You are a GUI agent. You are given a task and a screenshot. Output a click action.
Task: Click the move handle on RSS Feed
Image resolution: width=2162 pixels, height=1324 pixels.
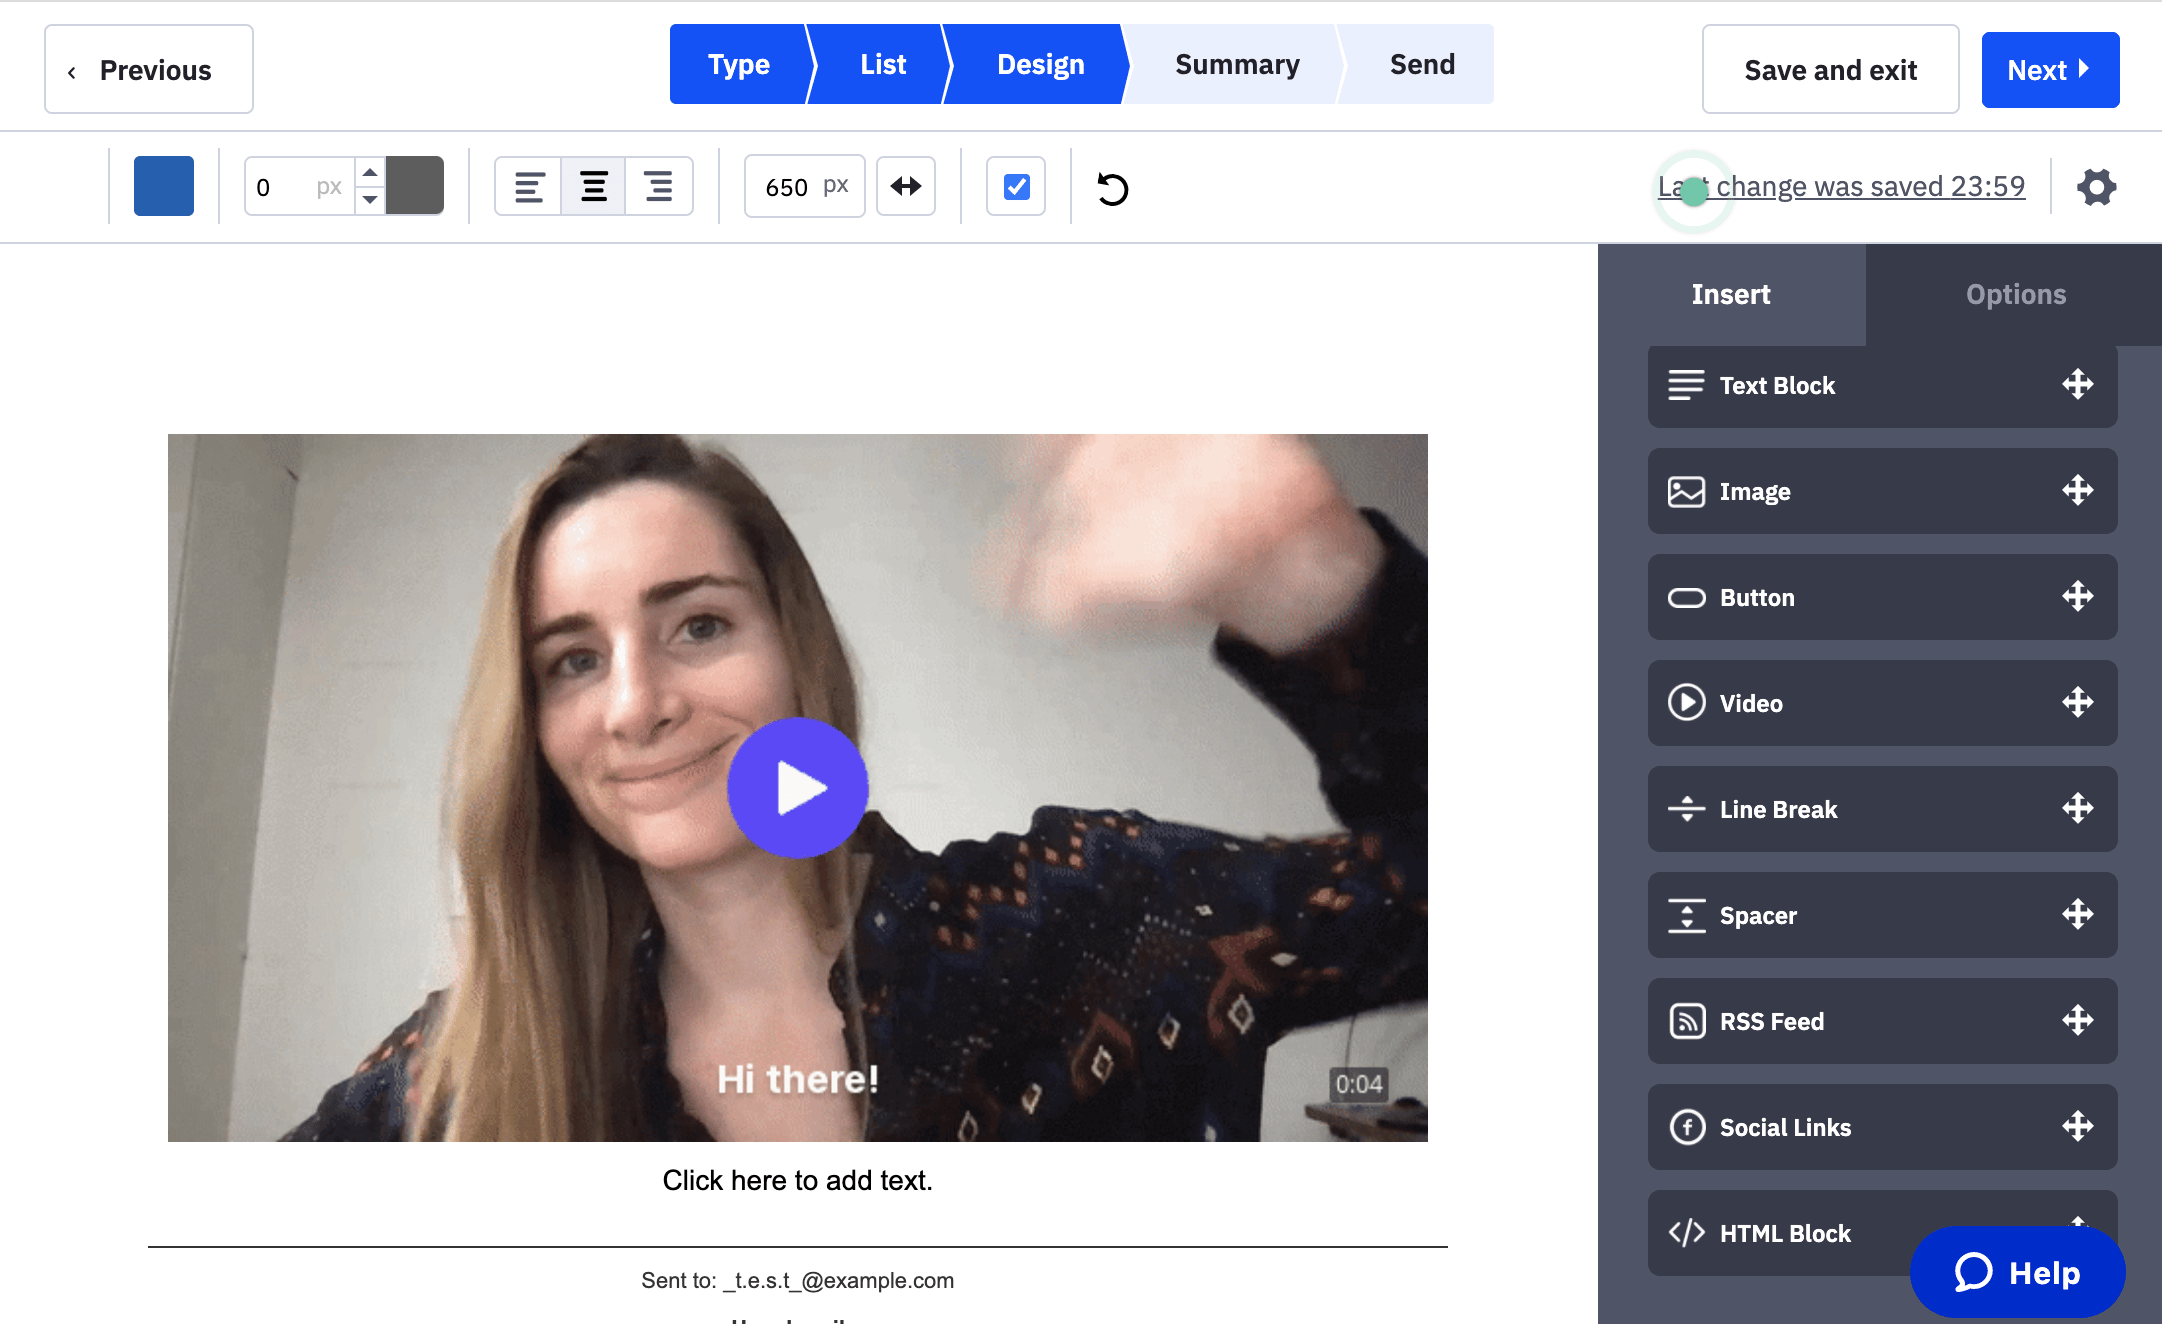(2078, 1020)
